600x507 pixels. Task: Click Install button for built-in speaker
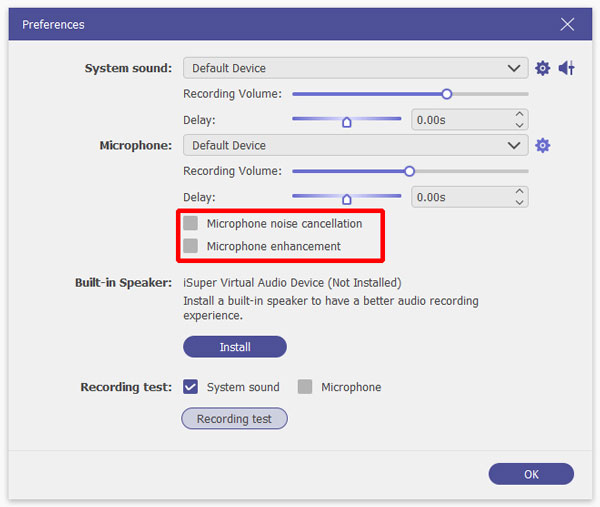(234, 347)
